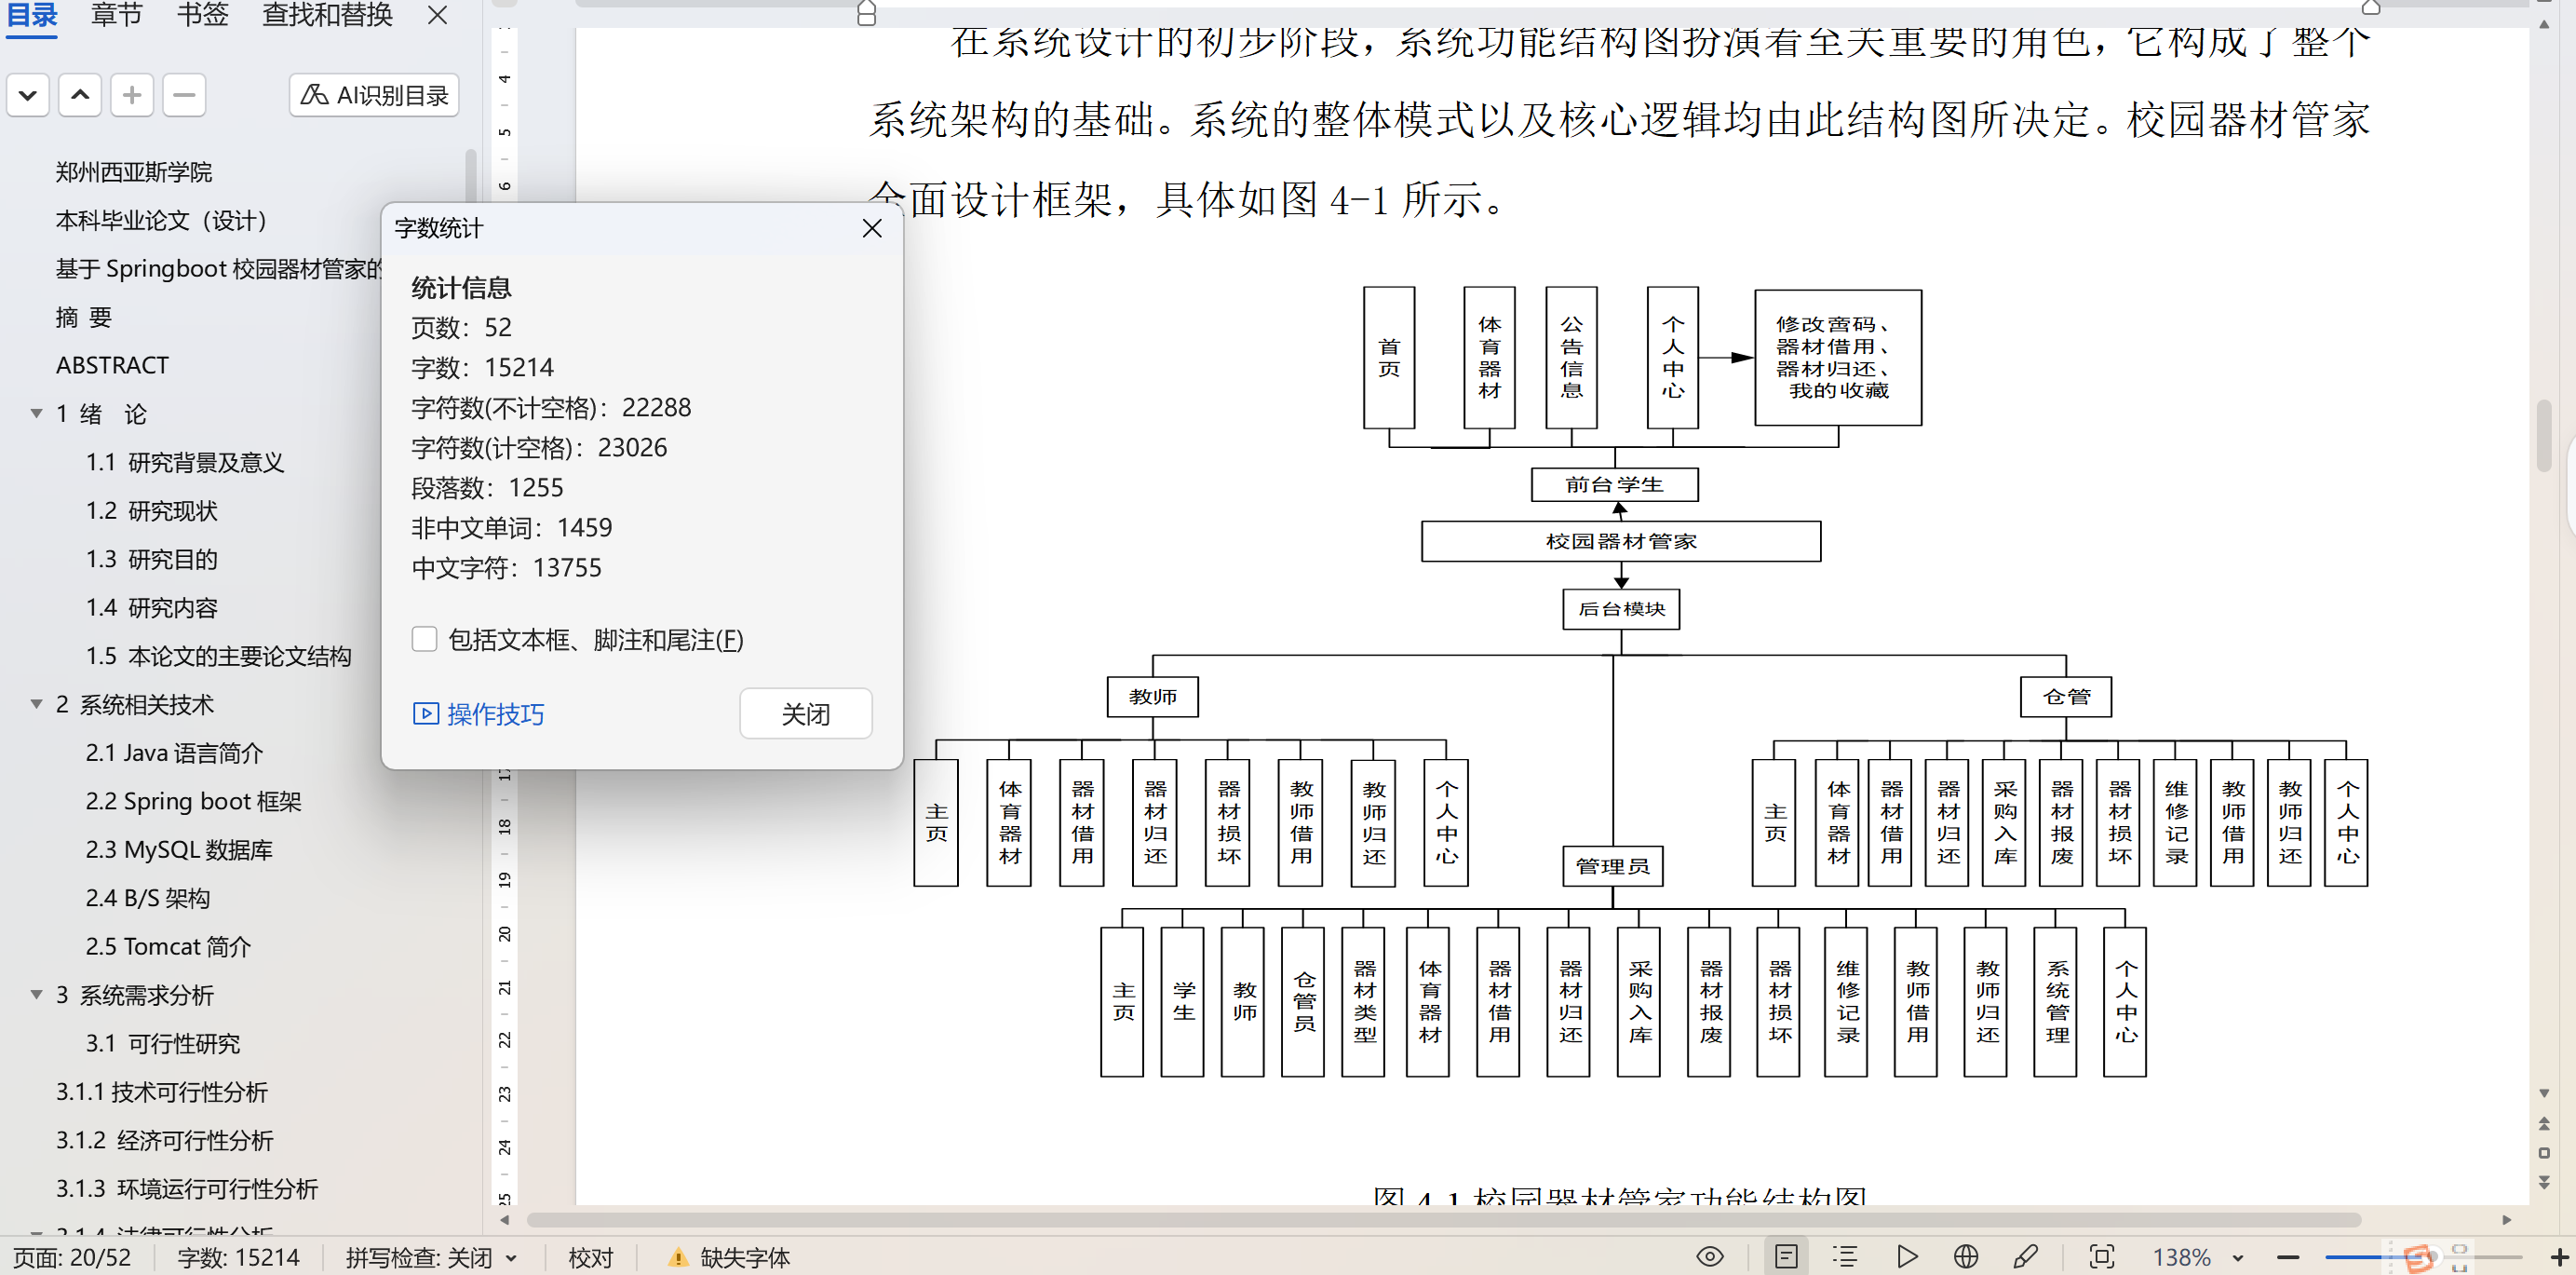Viewport: 2576px width, 1275px height.
Task: Switch to the 章节 tab
Action: coord(117,15)
